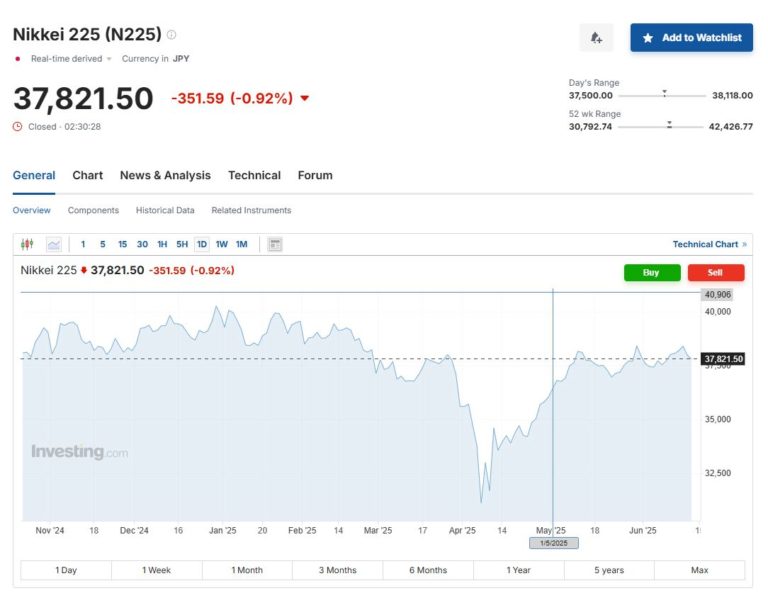Click the star icon on Add to Watchlist
Screen dimensions: 768x593
tap(648, 38)
